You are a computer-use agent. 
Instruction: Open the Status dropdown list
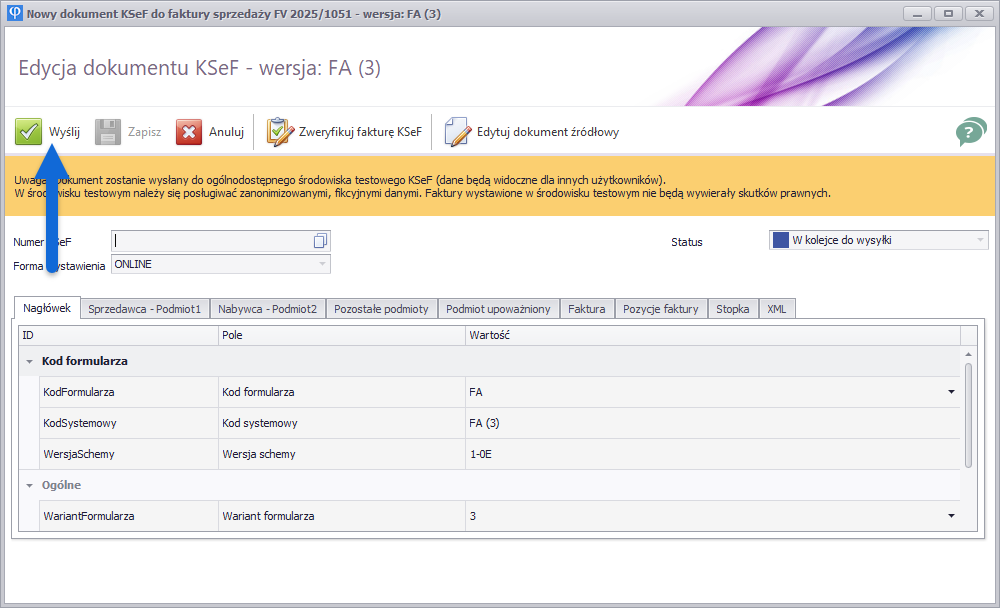[979, 240]
